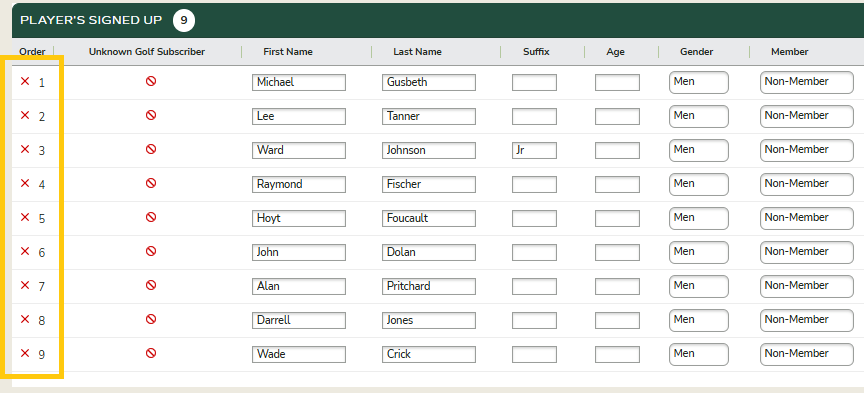Edit the first name field containing Hoyt
864x393 pixels.
click(299, 218)
